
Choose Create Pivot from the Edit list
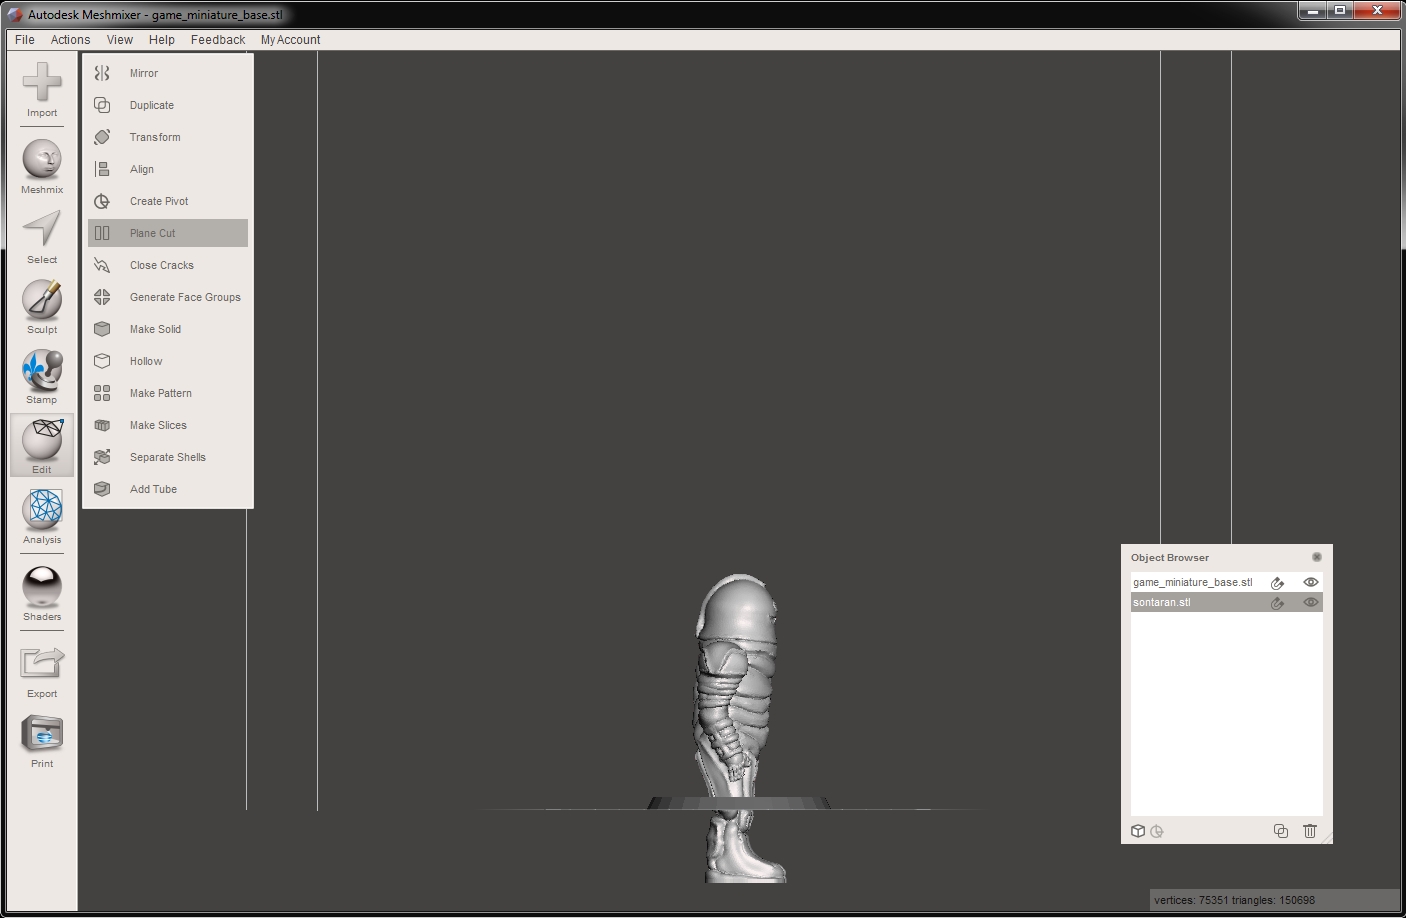point(168,201)
